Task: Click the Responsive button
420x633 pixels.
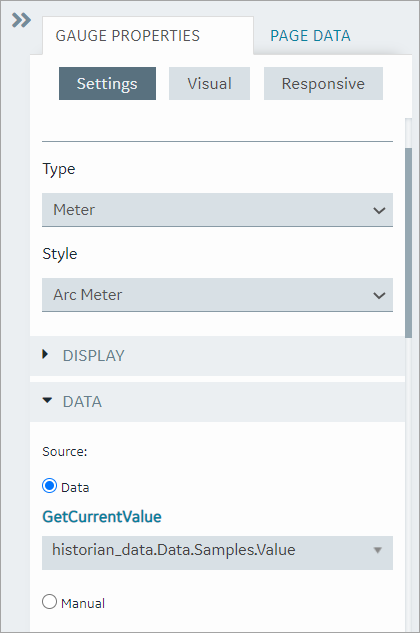Action: pyautogui.click(x=323, y=84)
